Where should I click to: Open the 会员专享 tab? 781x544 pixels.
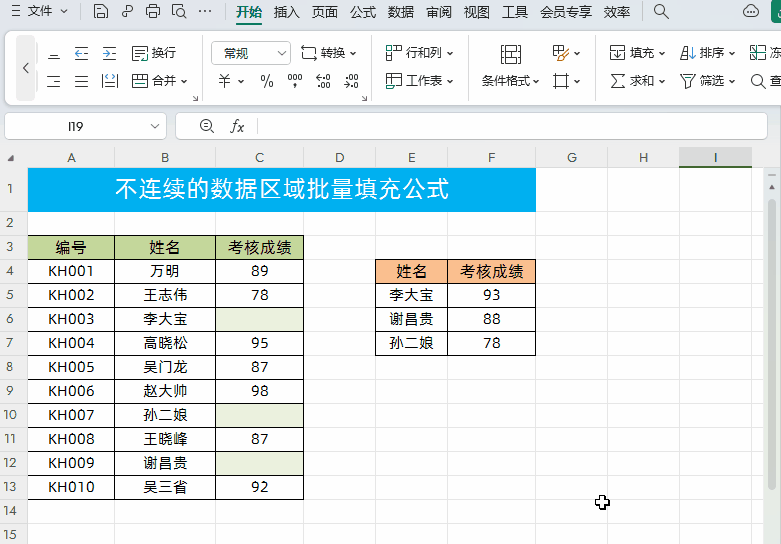click(566, 11)
